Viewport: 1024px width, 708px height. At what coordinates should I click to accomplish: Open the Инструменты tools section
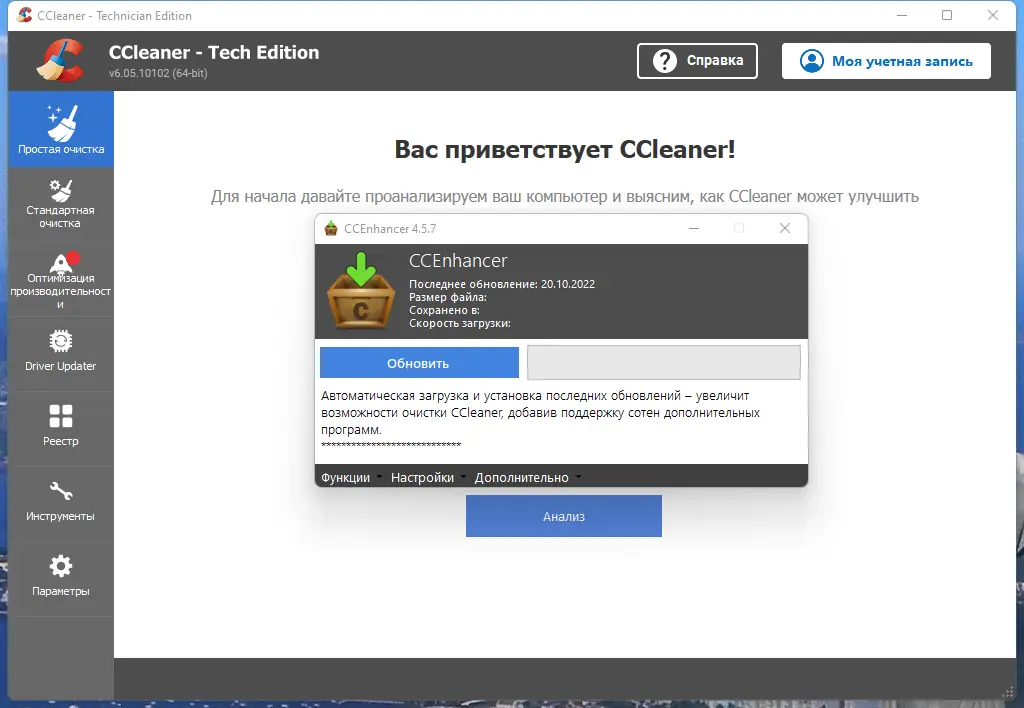pos(61,504)
